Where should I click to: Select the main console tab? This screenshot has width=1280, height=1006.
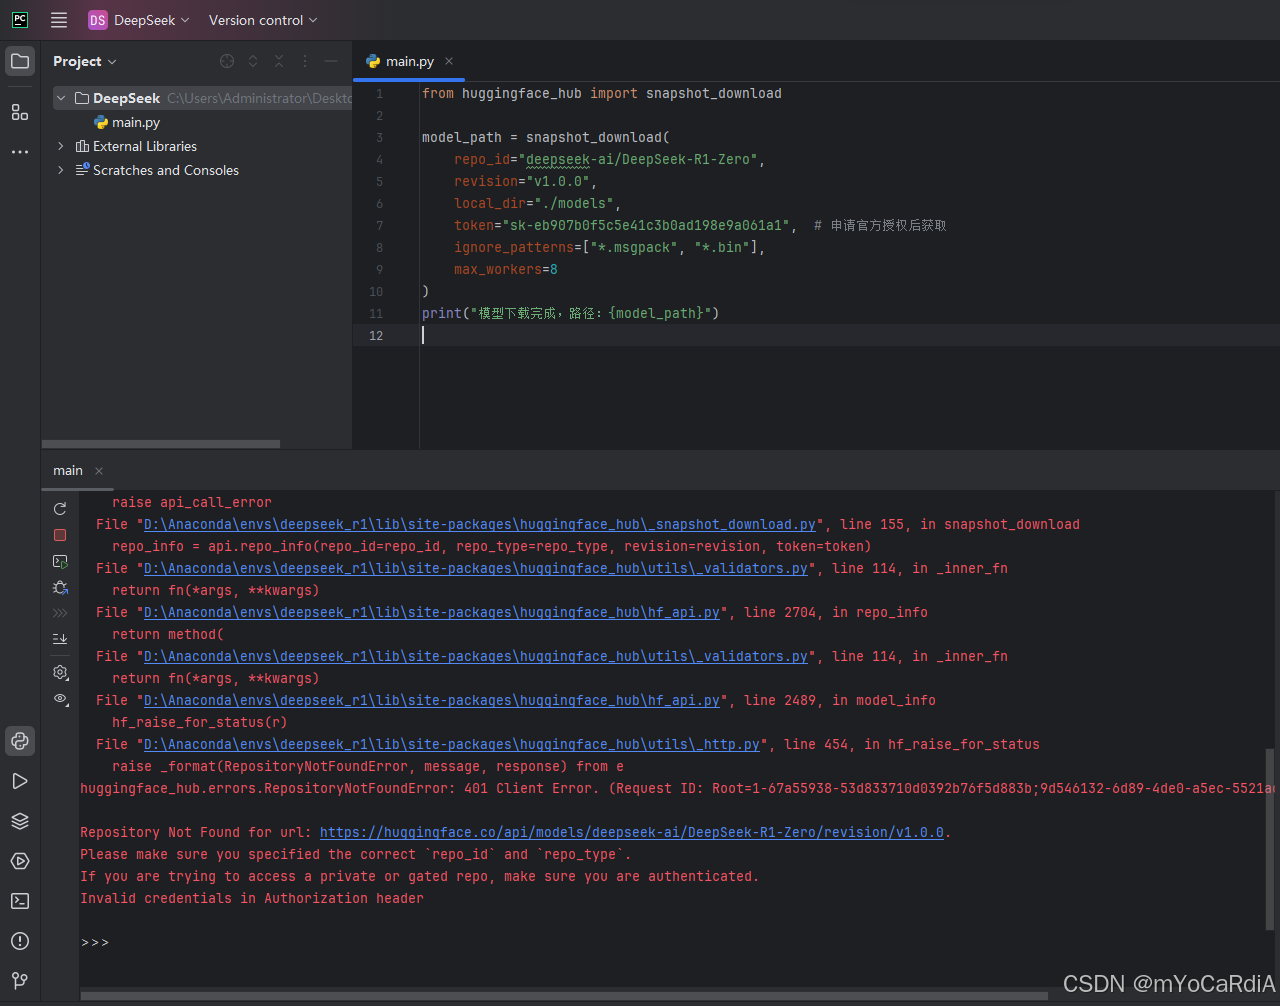[x=68, y=470]
